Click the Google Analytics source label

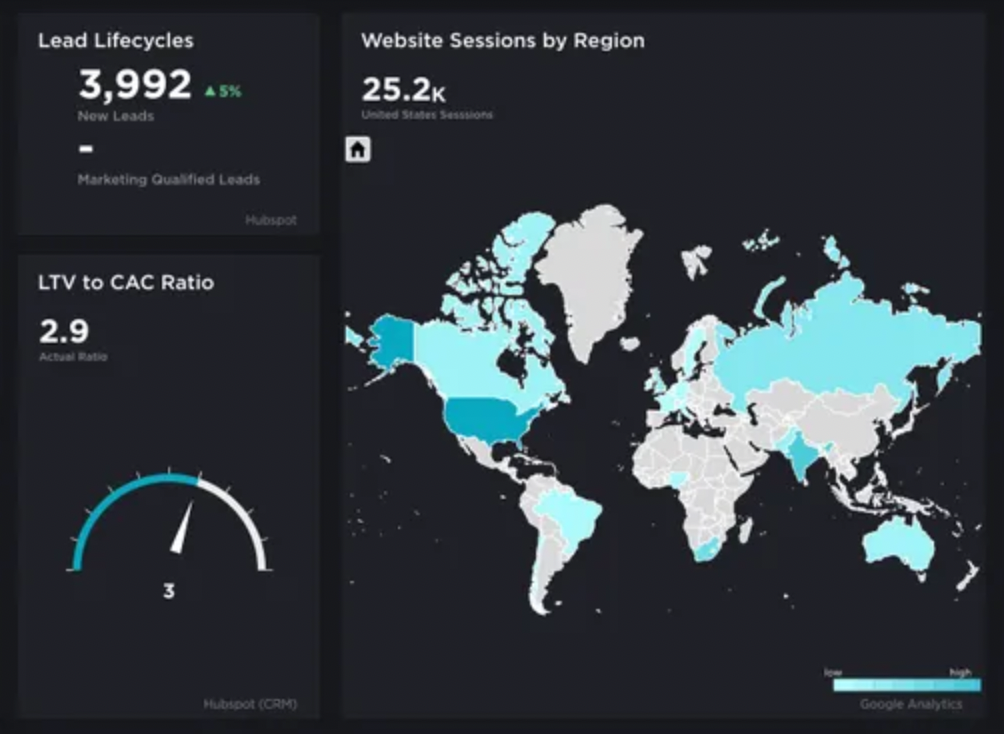(911, 705)
